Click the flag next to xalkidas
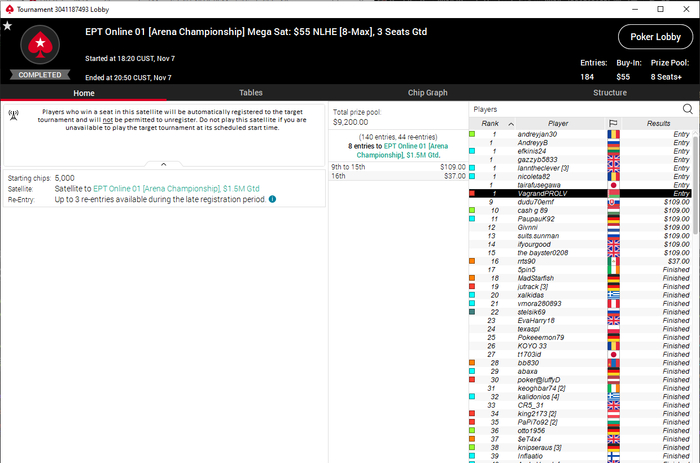Viewport: 700px width, 463px height. click(x=613, y=295)
